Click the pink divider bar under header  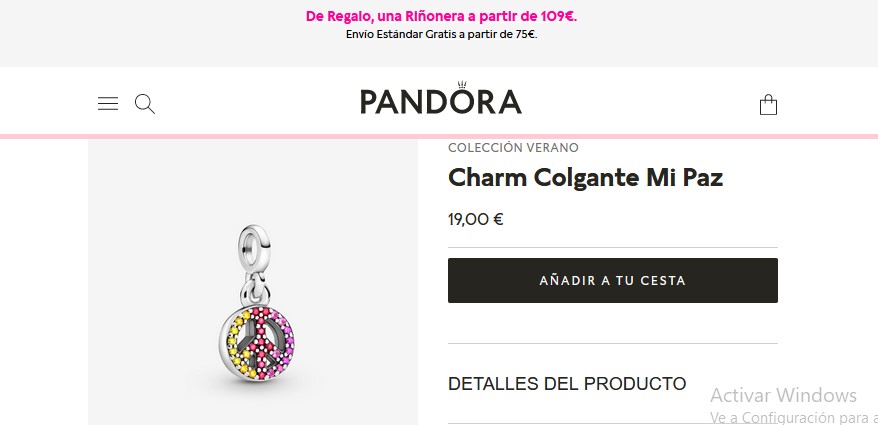tap(439, 137)
